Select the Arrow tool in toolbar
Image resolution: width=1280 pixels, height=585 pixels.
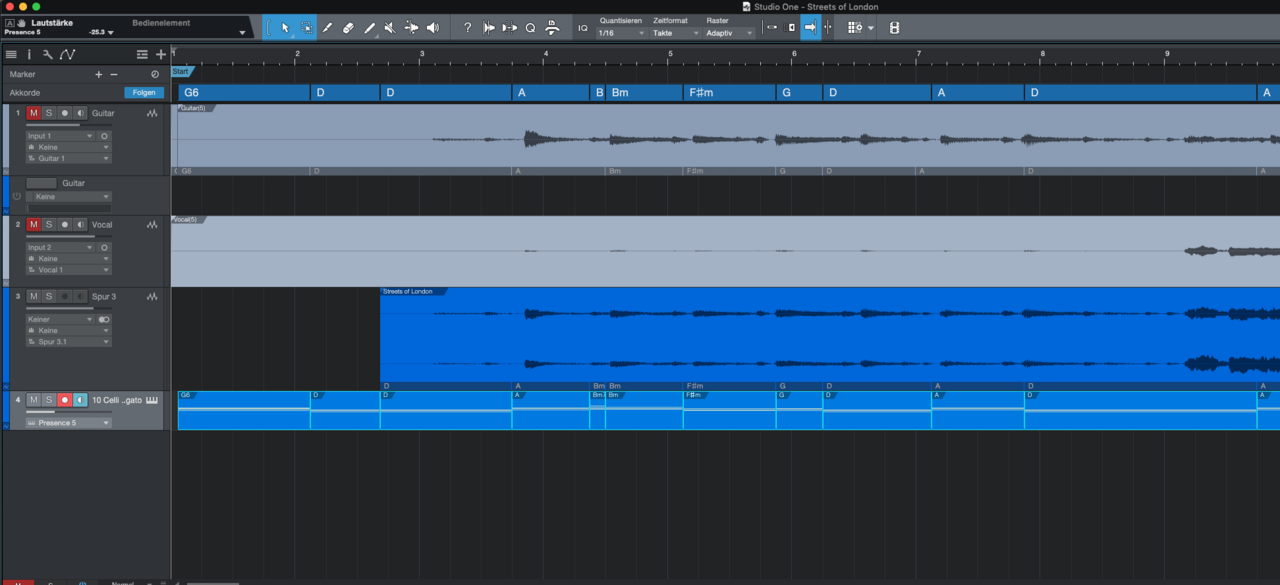coord(285,28)
